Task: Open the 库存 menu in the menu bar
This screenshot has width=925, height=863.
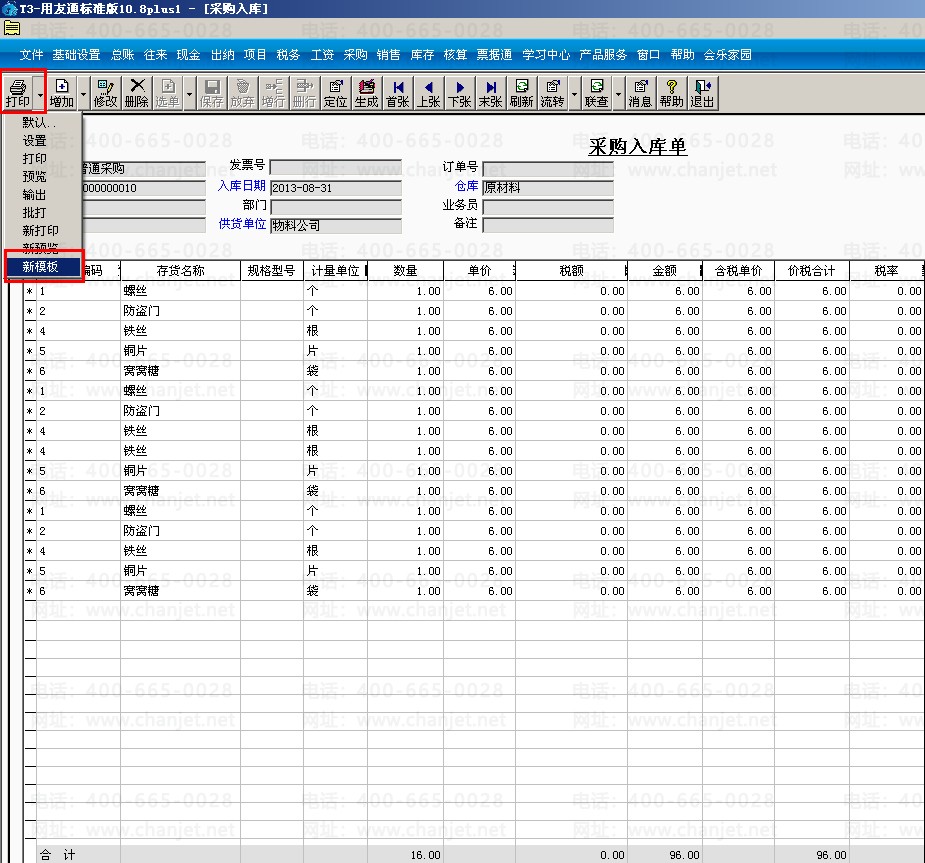Action: (x=422, y=55)
